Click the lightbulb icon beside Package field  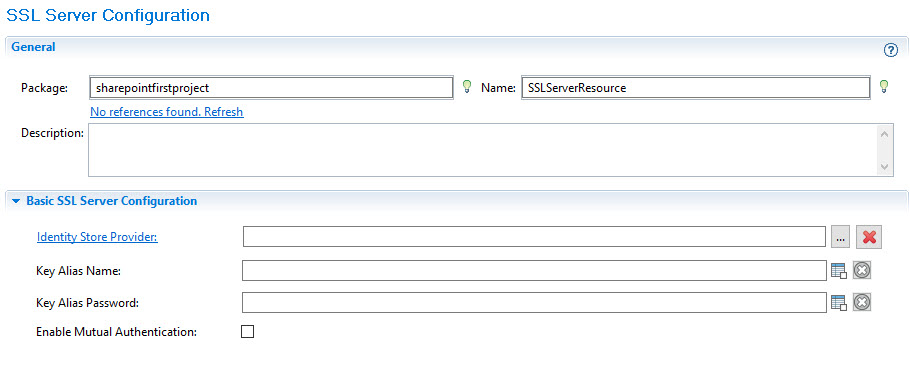tap(465, 87)
